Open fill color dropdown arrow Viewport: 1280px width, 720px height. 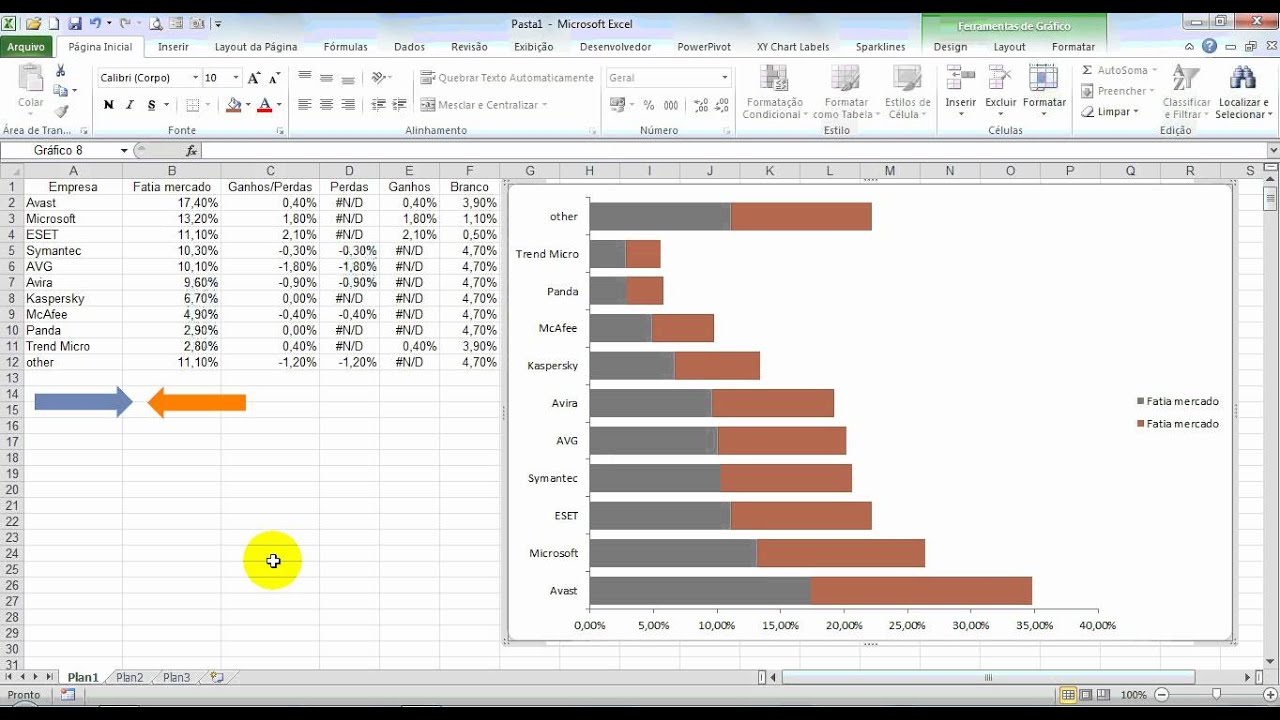click(x=247, y=105)
